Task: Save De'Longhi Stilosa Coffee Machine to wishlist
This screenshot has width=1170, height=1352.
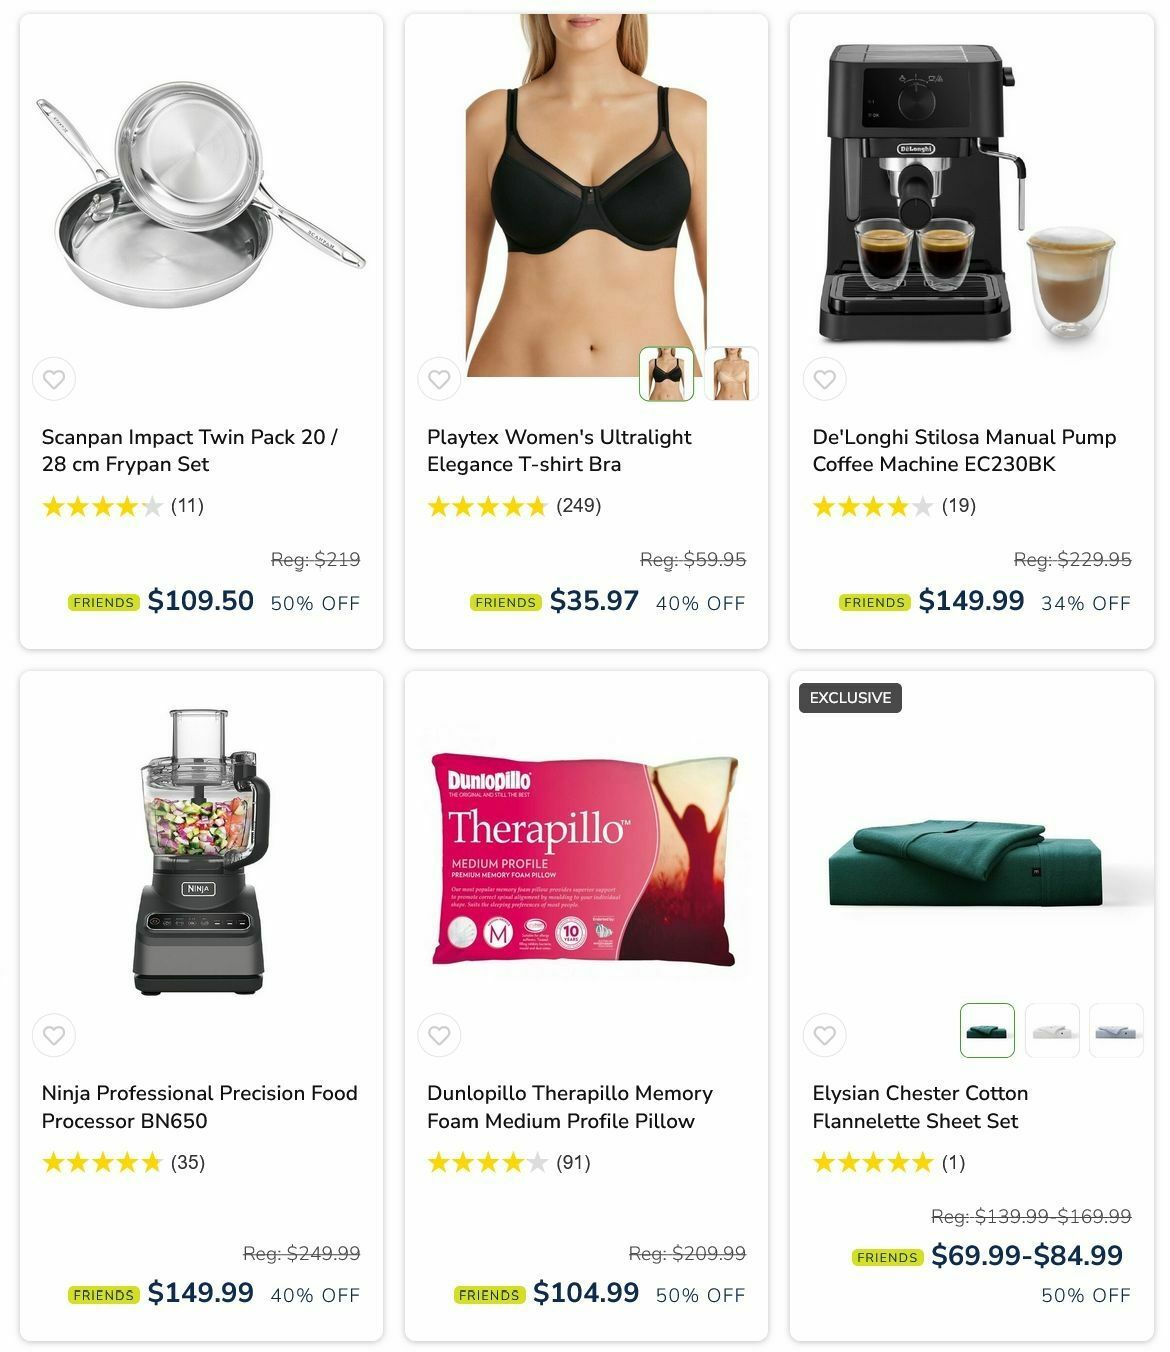Action: (824, 379)
